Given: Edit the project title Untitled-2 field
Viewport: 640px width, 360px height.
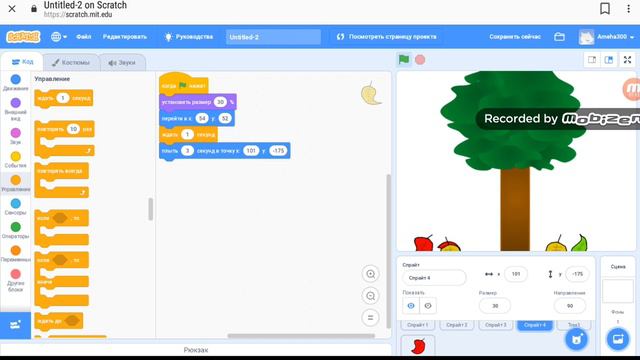Looking at the screenshot, I should [273, 37].
